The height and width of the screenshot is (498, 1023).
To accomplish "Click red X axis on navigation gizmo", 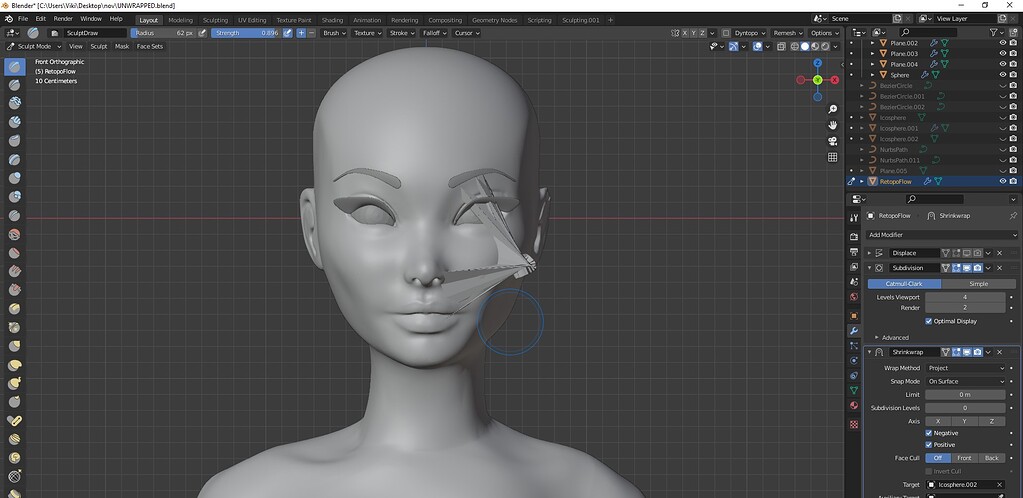I will pyautogui.click(x=834, y=80).
